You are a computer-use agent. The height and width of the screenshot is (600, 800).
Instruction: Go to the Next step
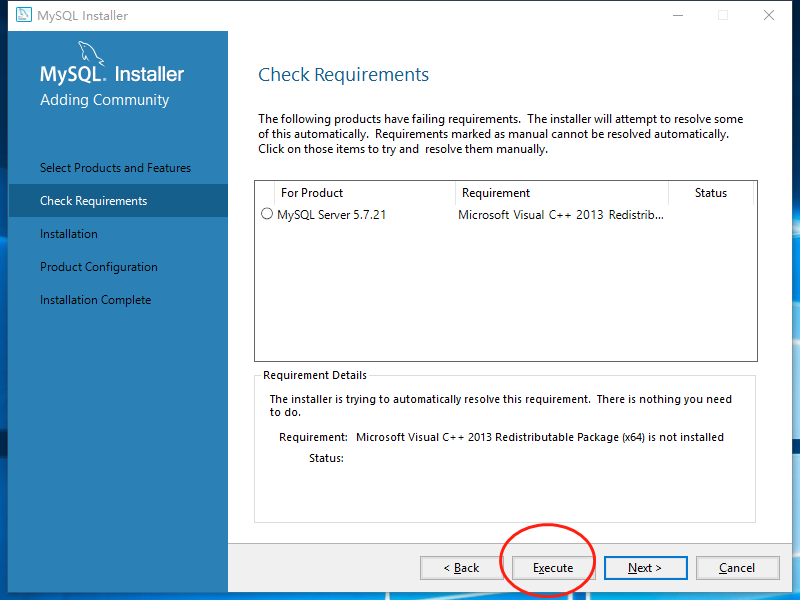(x=645, y=568)
